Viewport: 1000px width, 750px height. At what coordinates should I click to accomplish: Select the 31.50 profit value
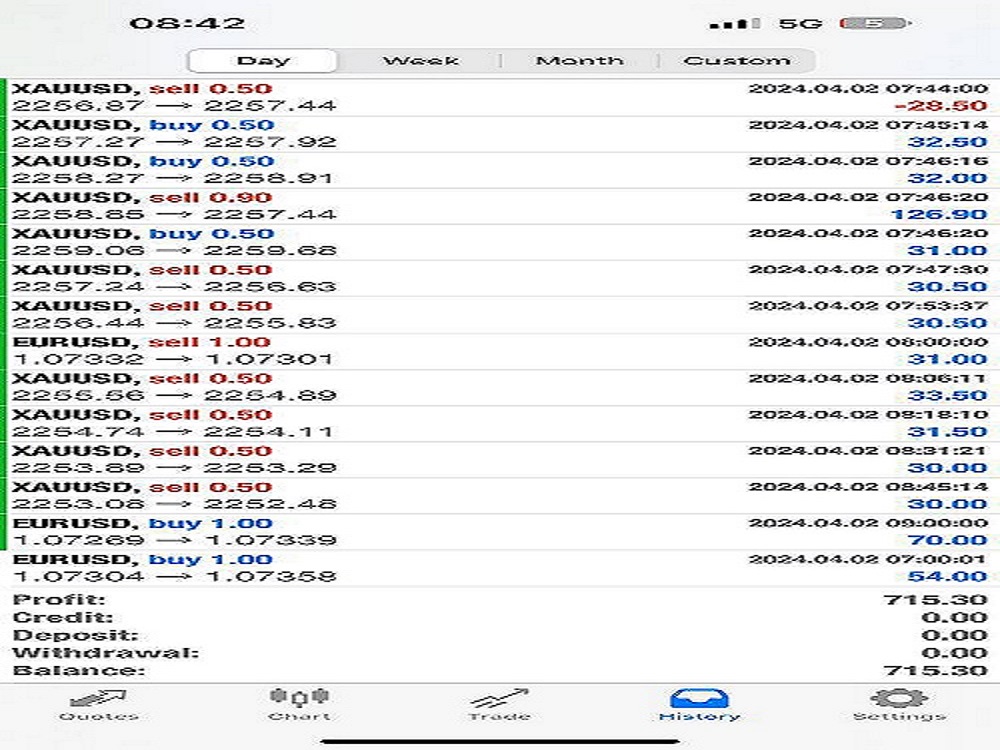point(947,432)
